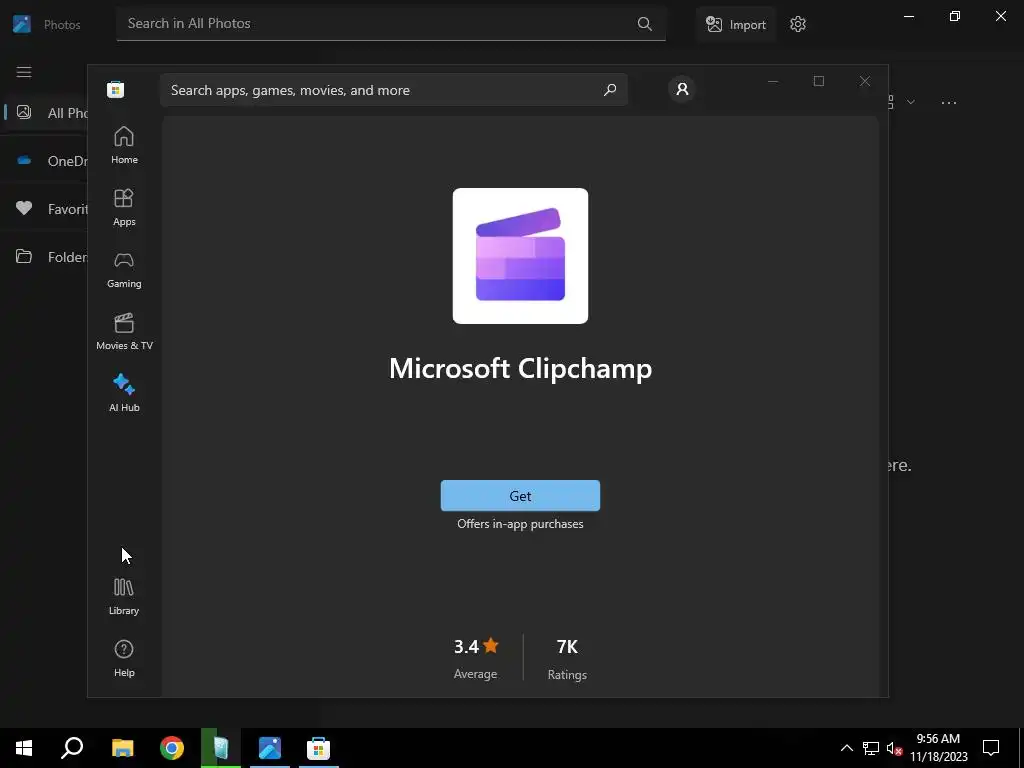Focus Search in All Photos field

click(391, 24)
